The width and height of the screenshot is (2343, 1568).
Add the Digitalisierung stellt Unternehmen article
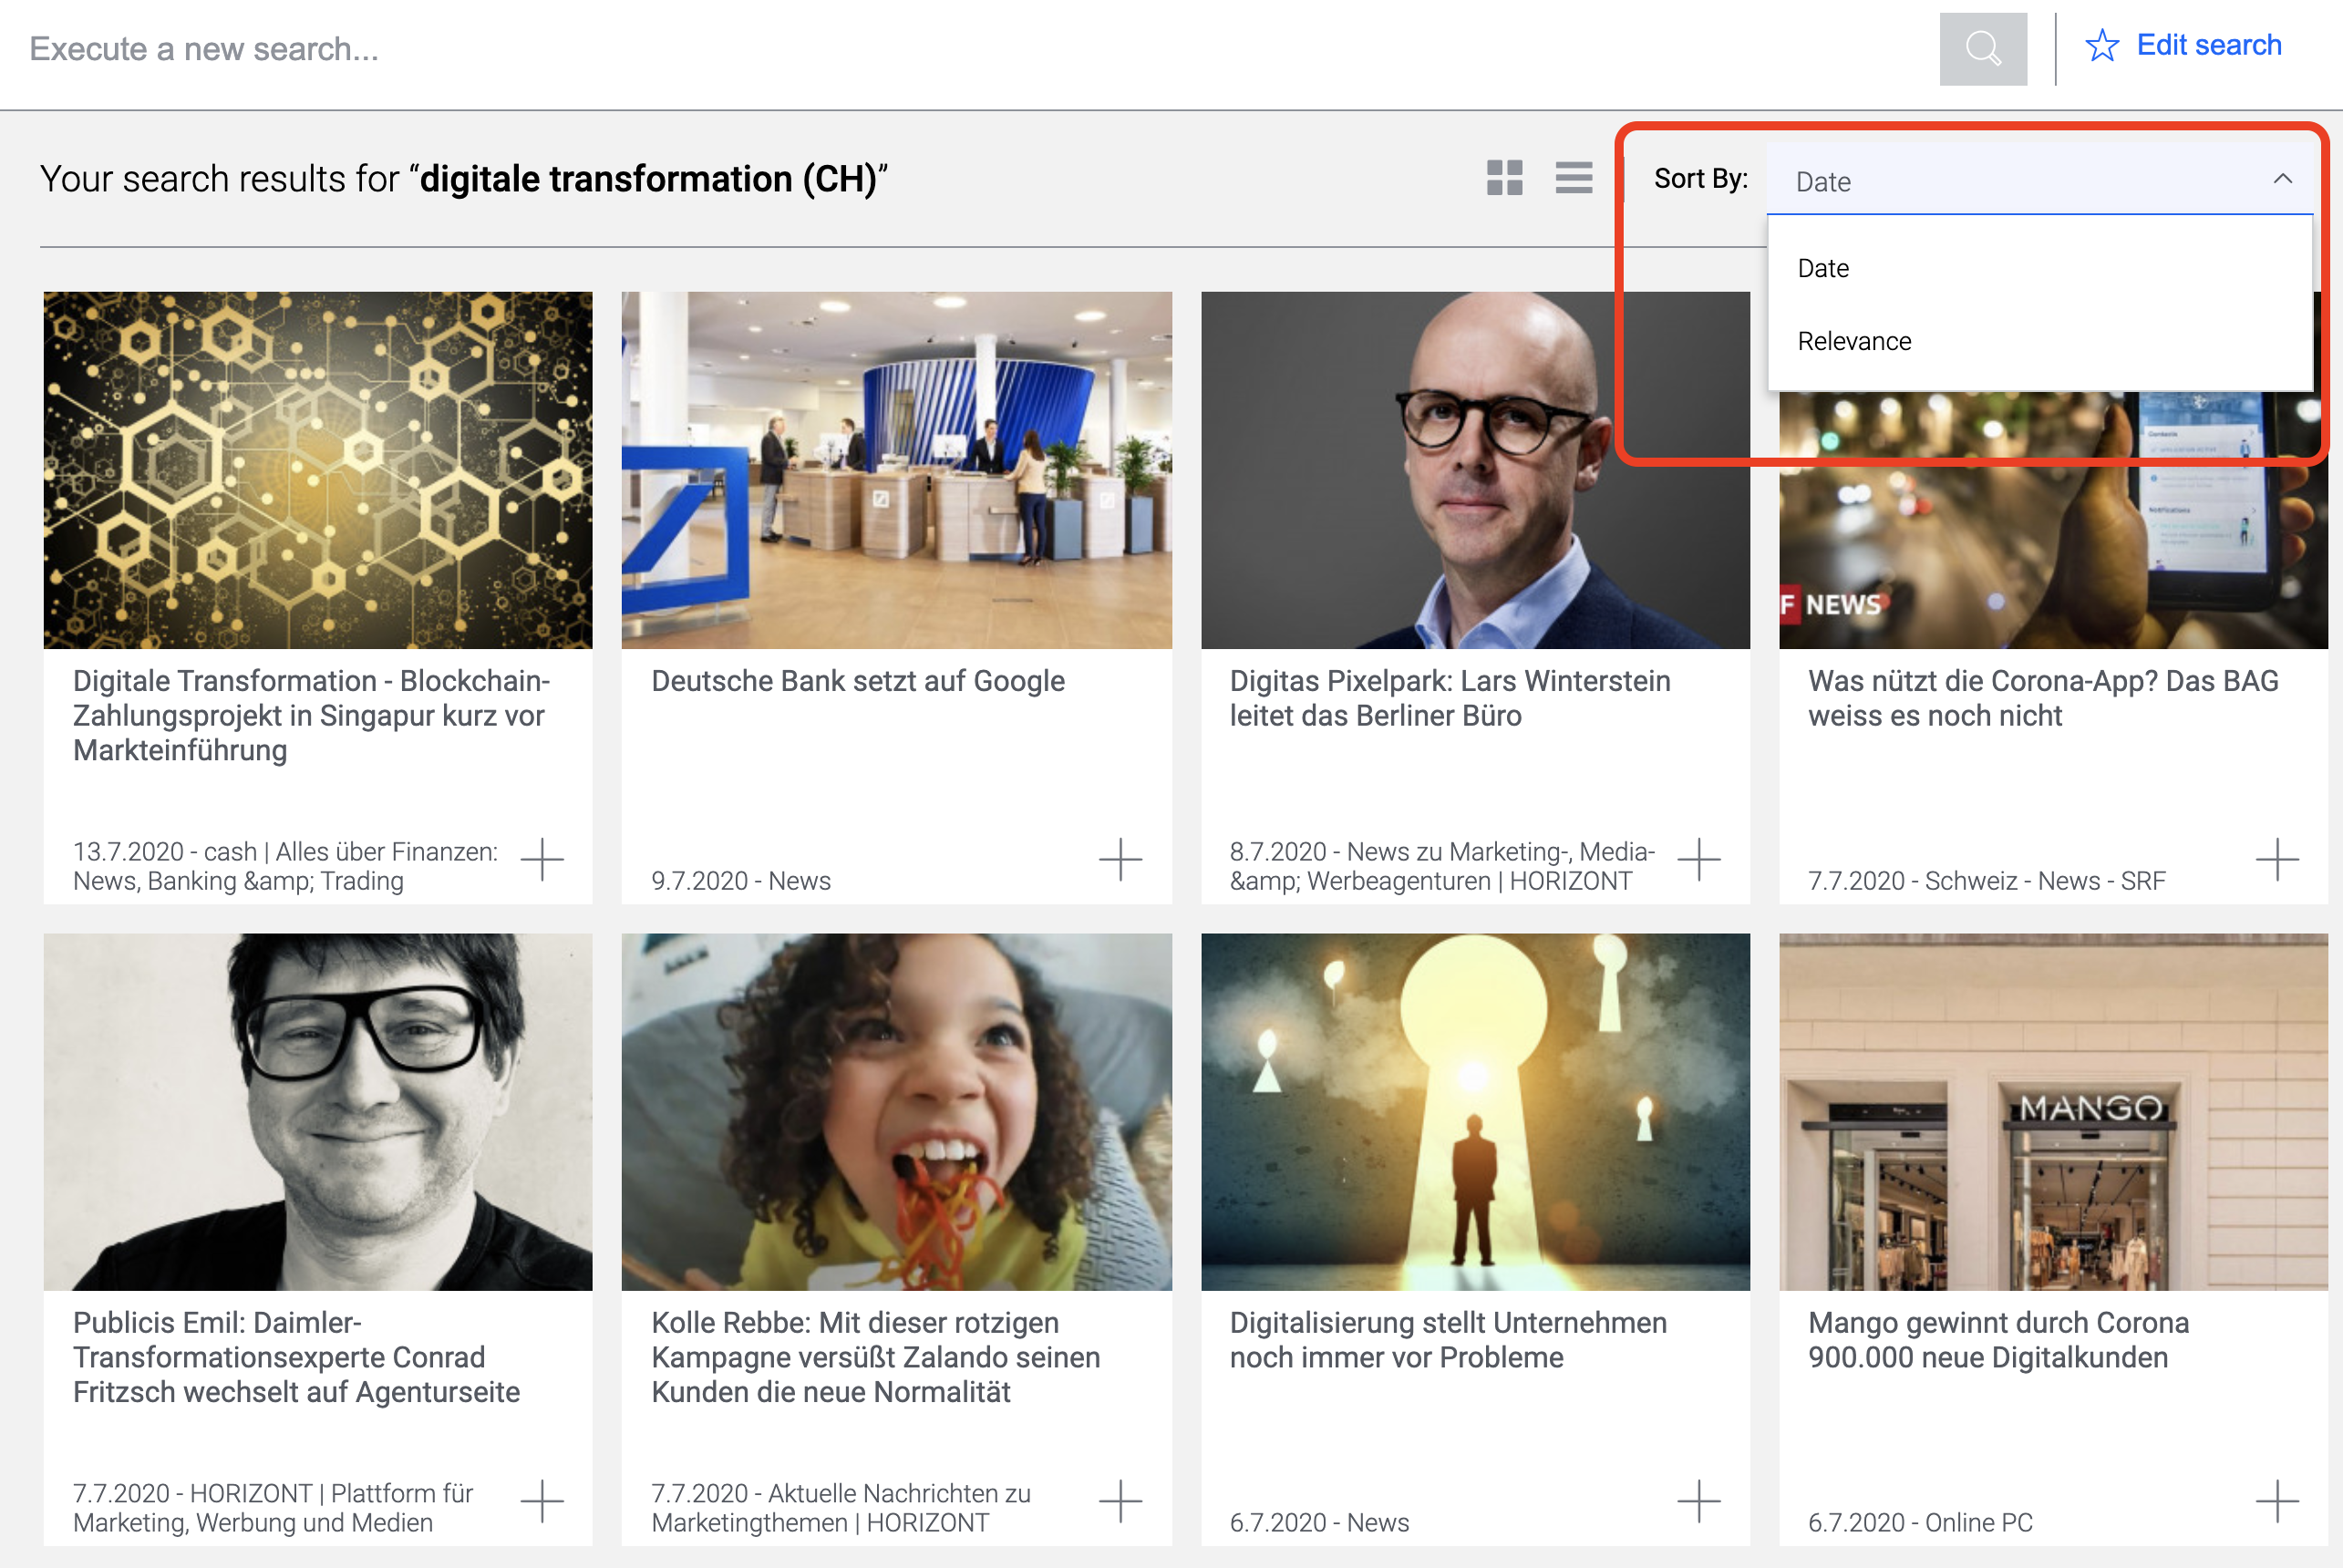click(1698, 1501)
